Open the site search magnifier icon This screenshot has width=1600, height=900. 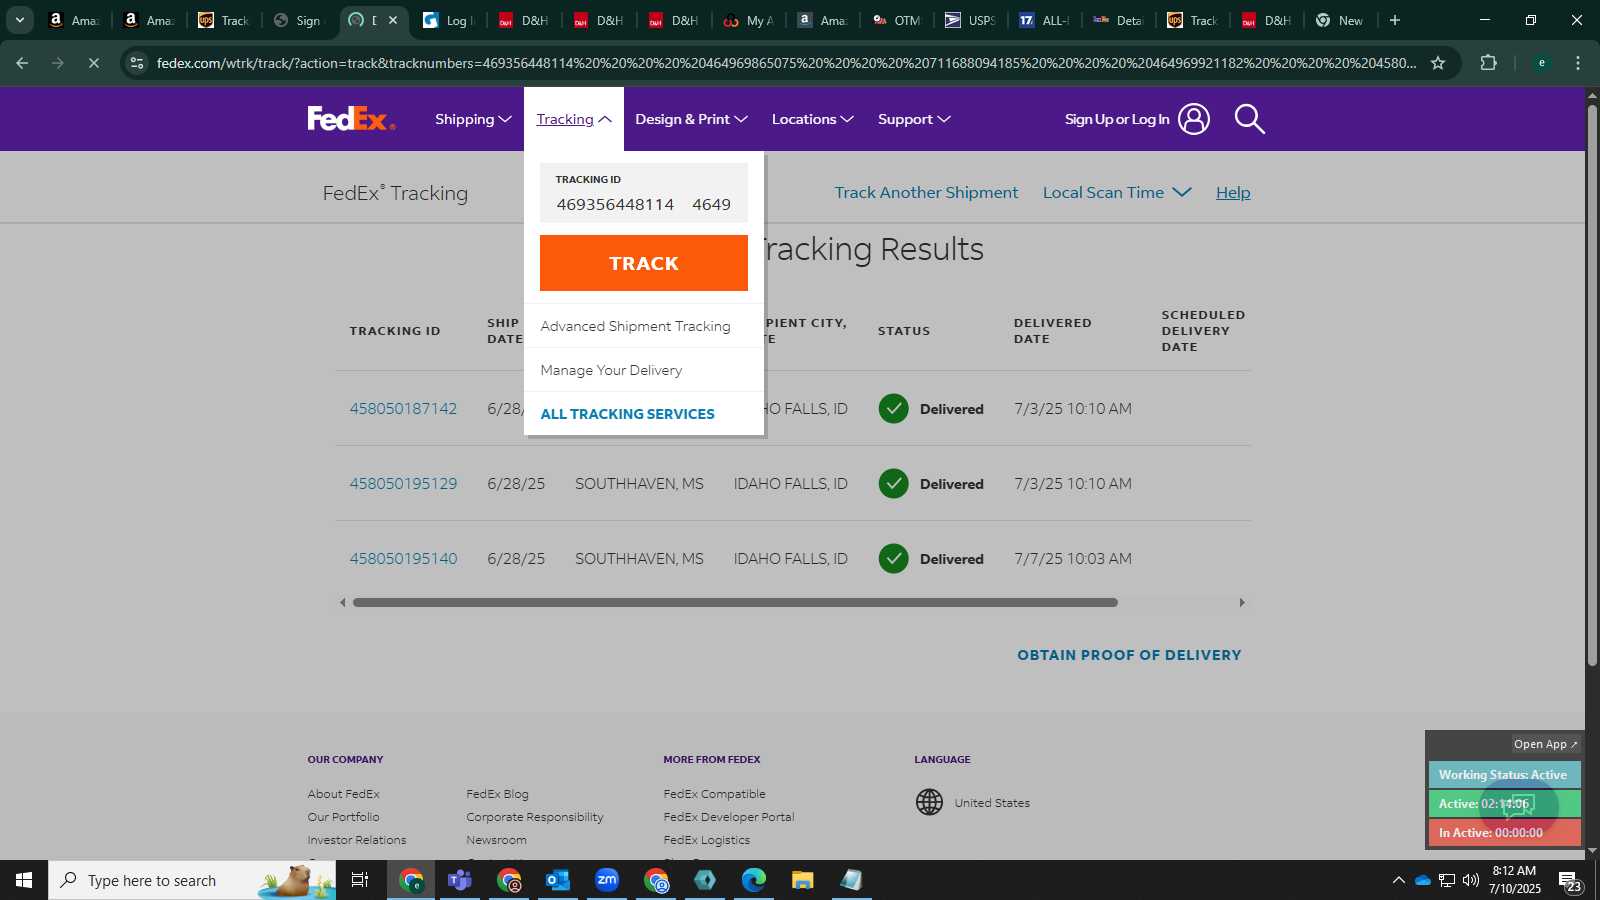(x=1249, y=119)
